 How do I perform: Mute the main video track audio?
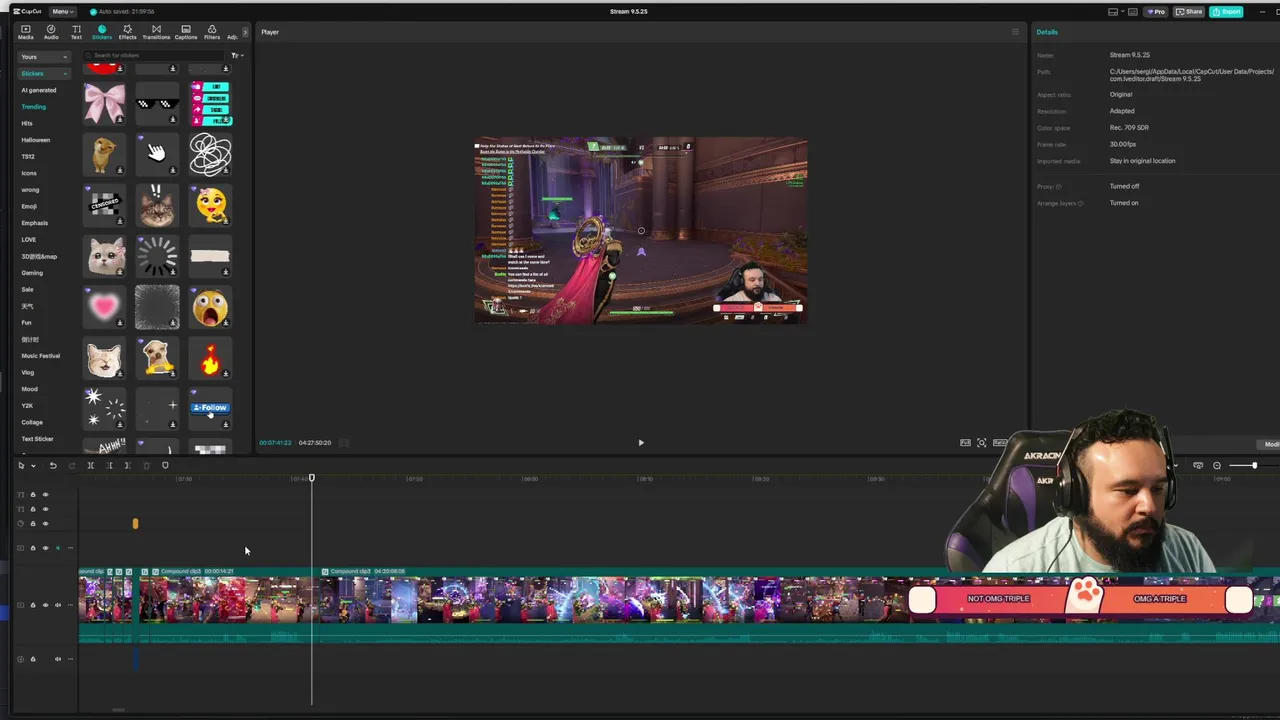[x=57, y=605]
